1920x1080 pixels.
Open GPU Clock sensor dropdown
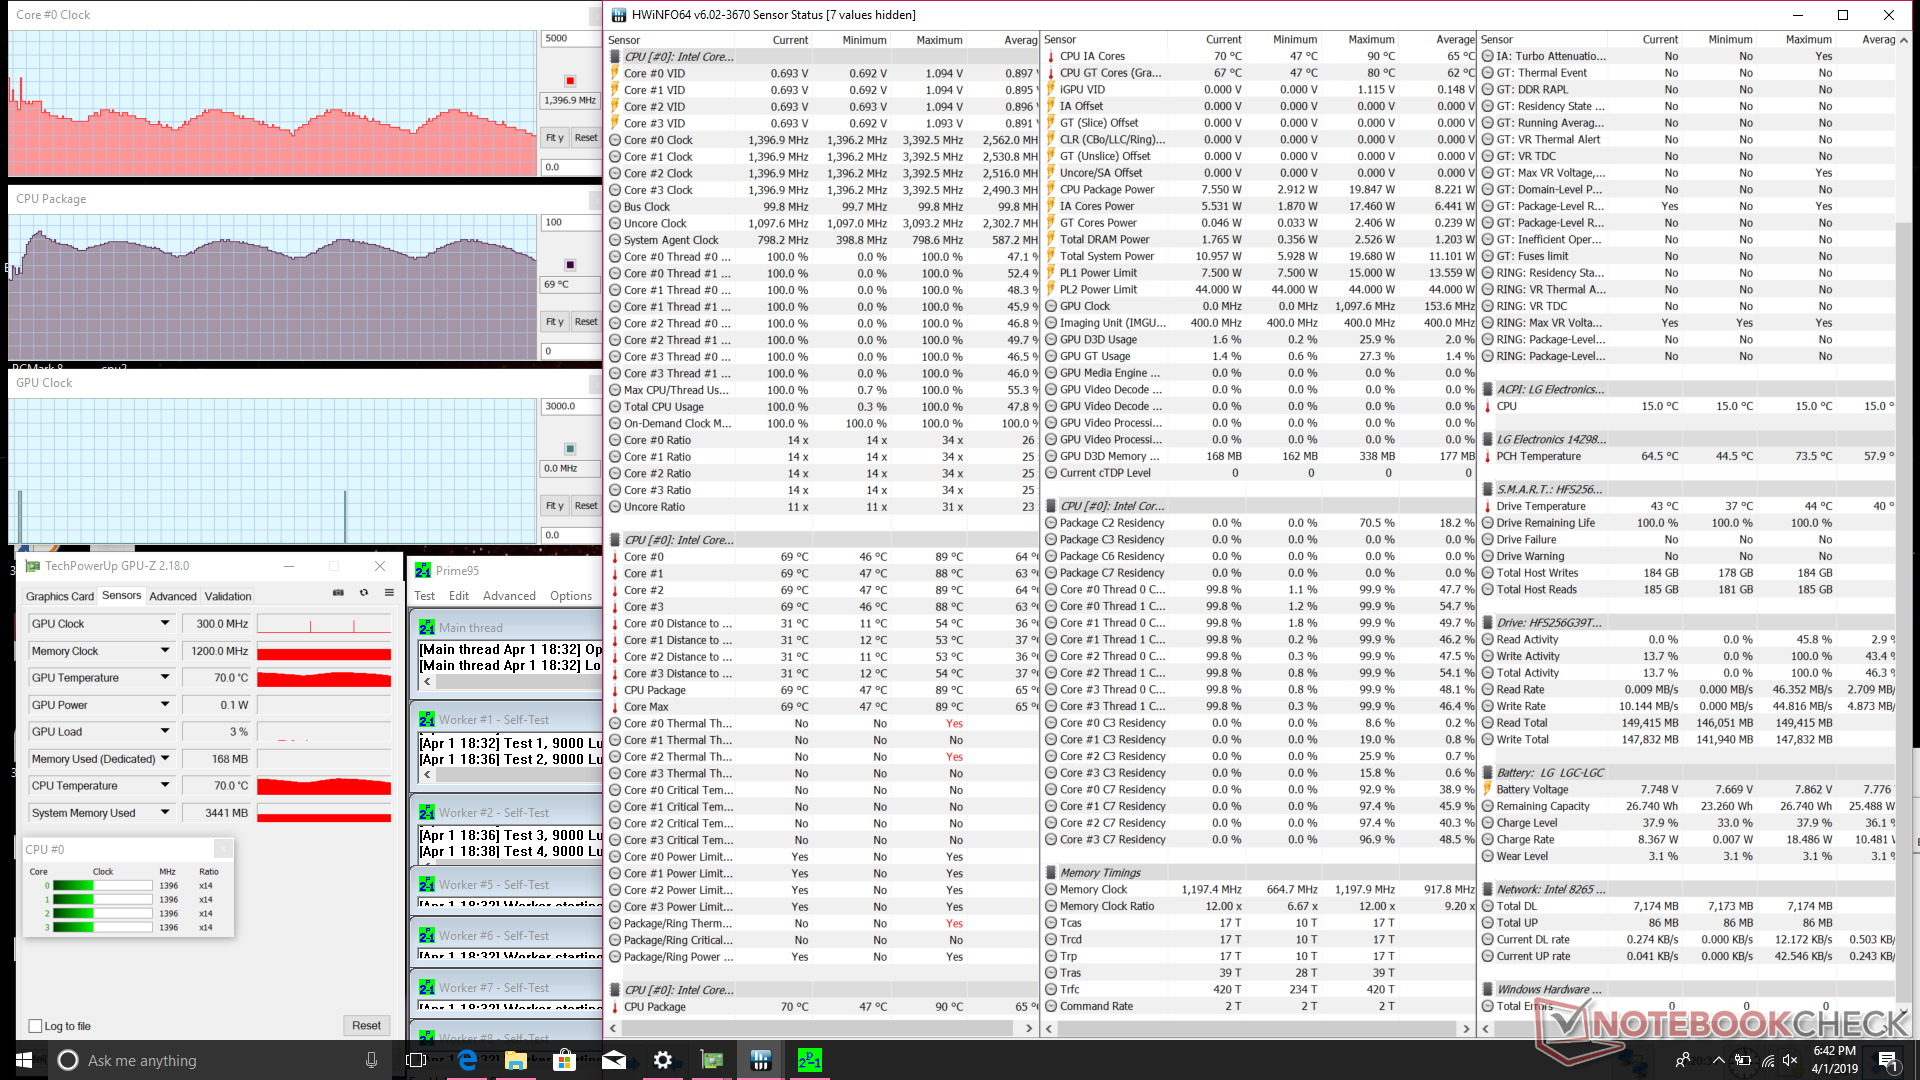coord(165,623)
